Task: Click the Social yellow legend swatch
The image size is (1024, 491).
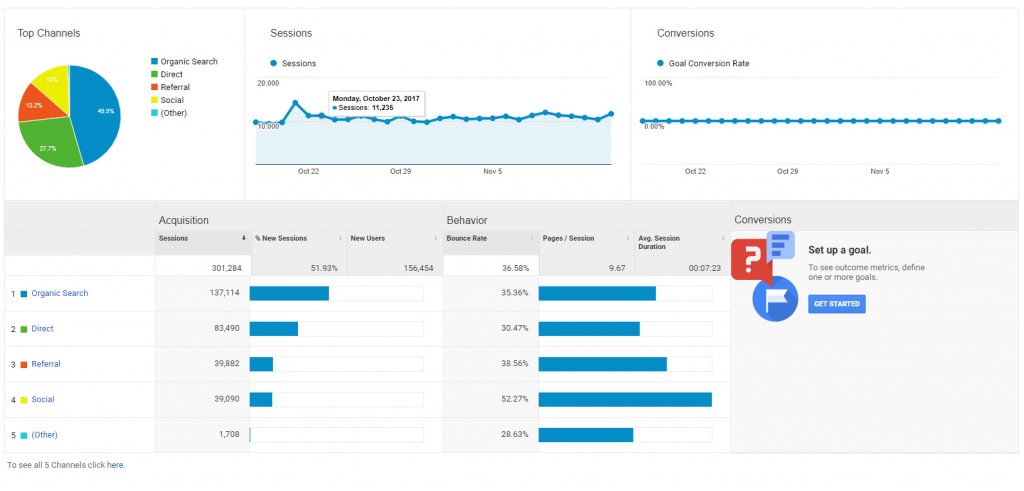Action: click(154, 100)
